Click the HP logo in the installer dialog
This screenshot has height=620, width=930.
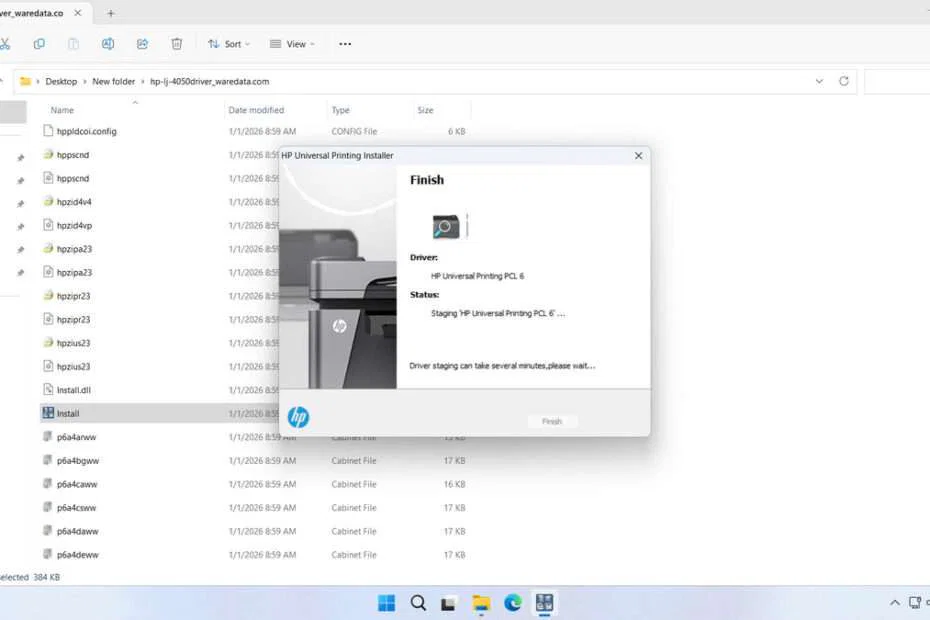298,417
